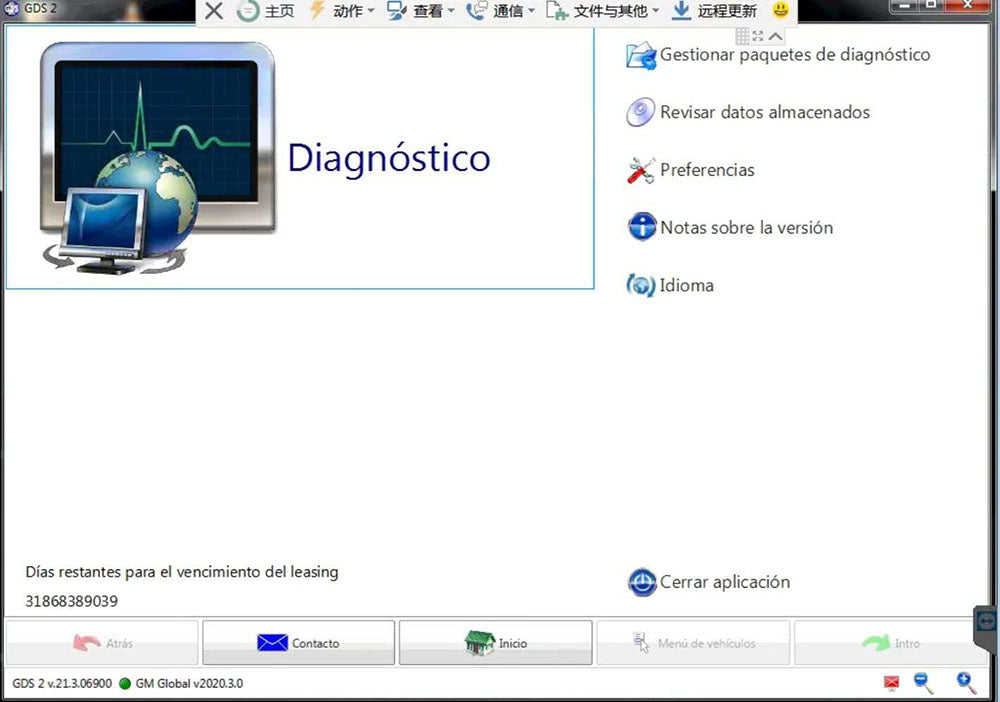Click the Gestionar paquetes de diagnóstico icon
1000x702 pixels.
pos(640,56)
